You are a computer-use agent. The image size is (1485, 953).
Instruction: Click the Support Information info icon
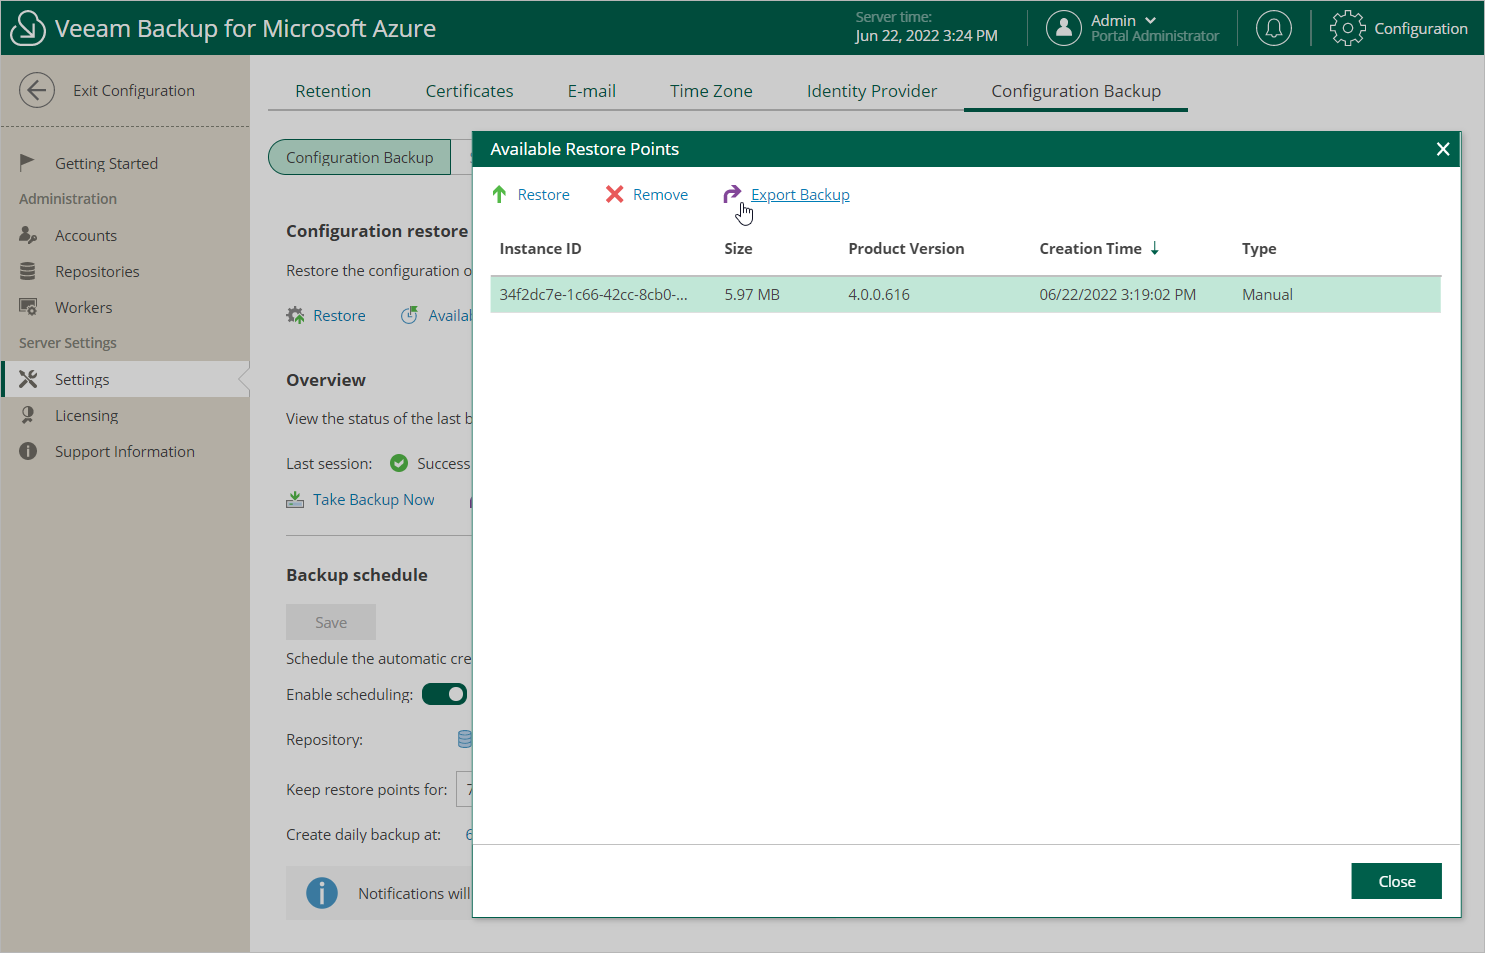(28, 451)
